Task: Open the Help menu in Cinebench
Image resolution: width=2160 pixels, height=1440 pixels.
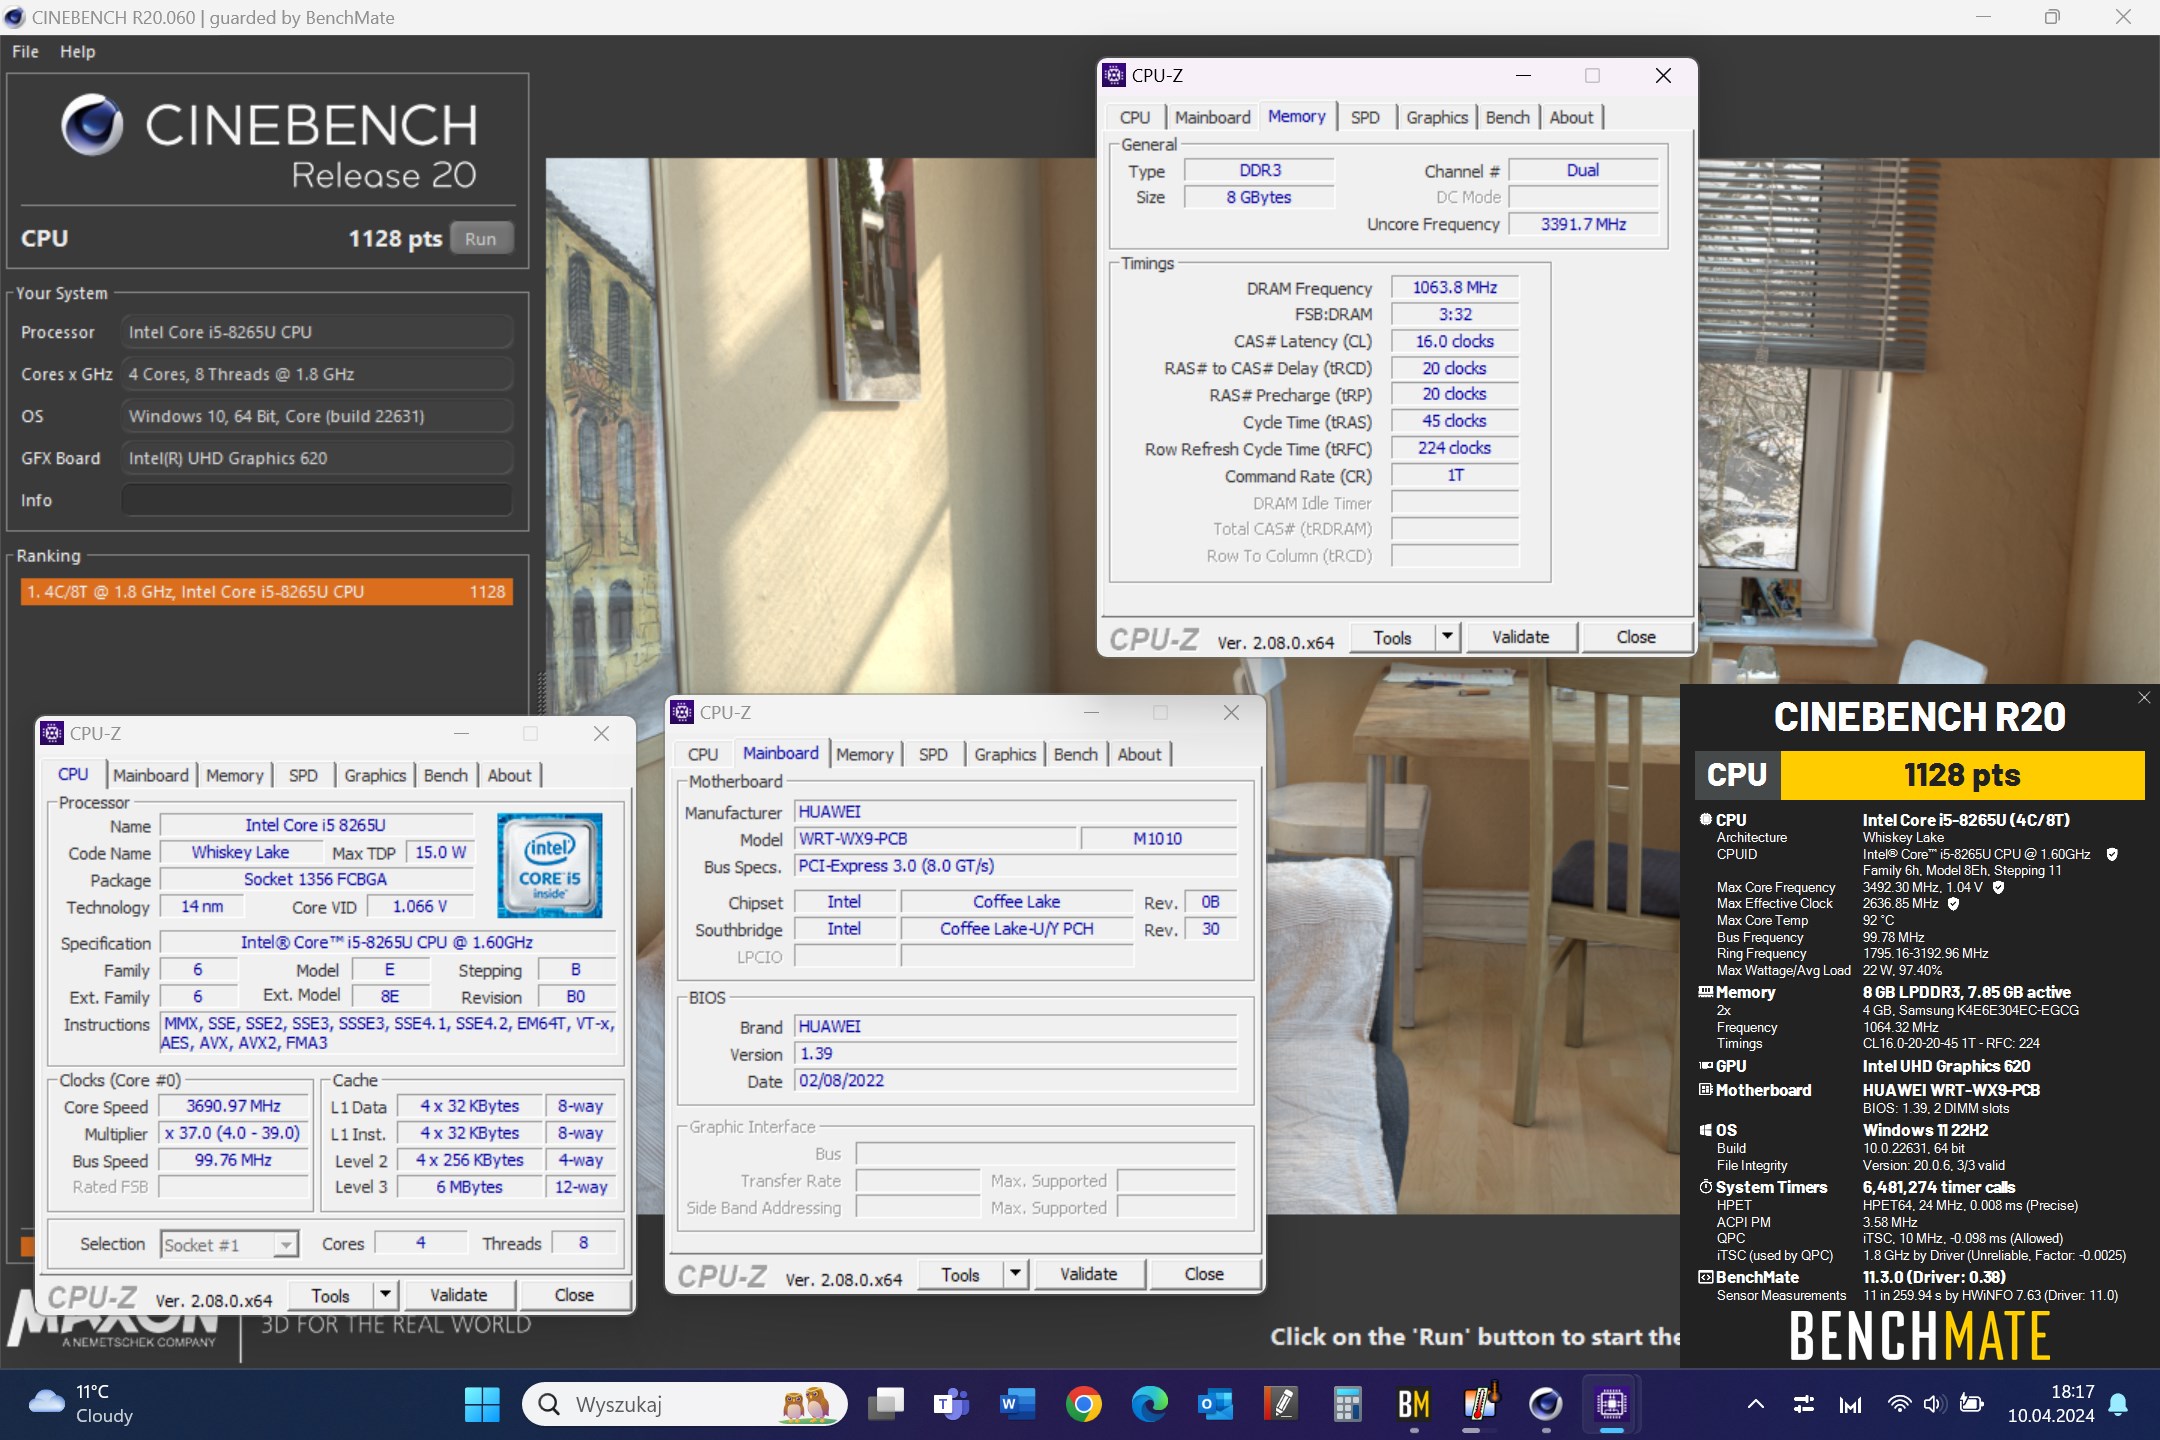Action: pyautogui.click(x=77, y=52)
